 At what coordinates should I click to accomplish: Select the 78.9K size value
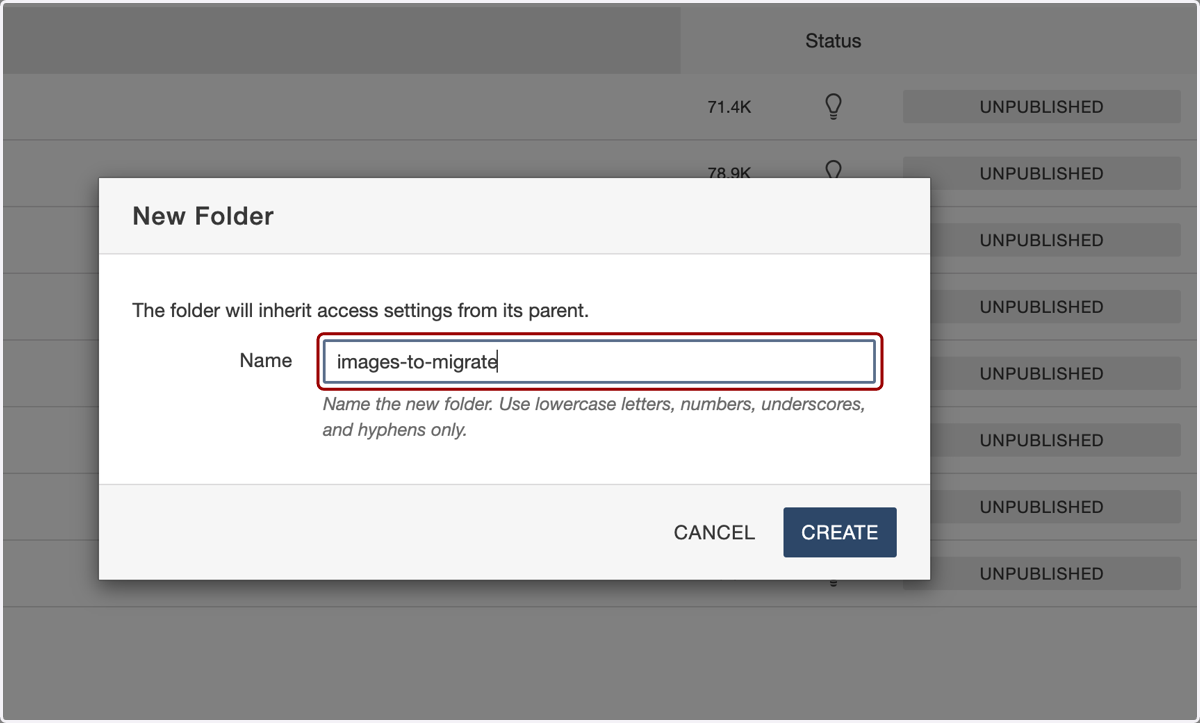coord(729,172)
